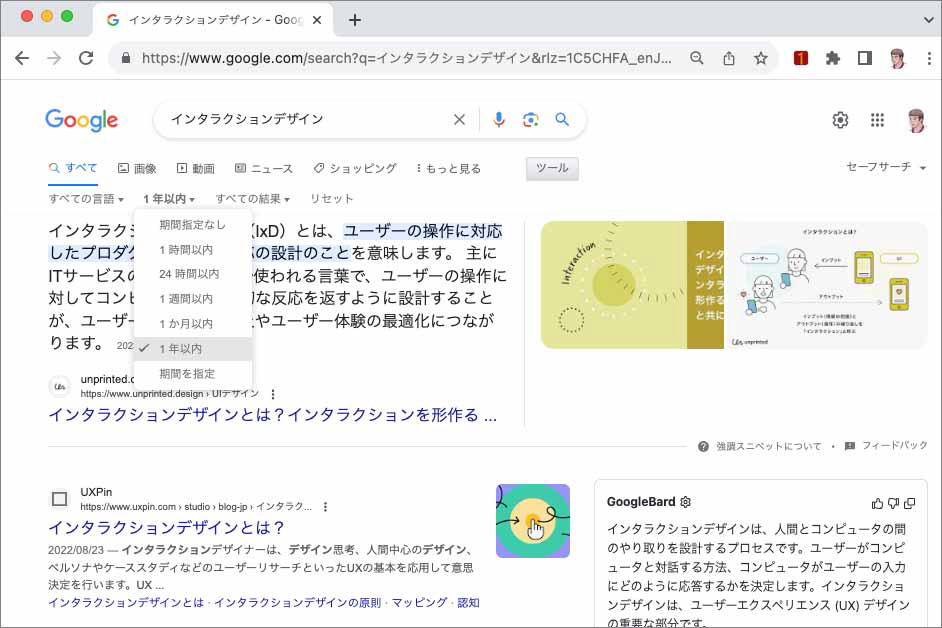The height and width of the screenshot is (628, 942).
Task: Open the Google apps grid
Action: pyautogui.click(x=877, y=119)
